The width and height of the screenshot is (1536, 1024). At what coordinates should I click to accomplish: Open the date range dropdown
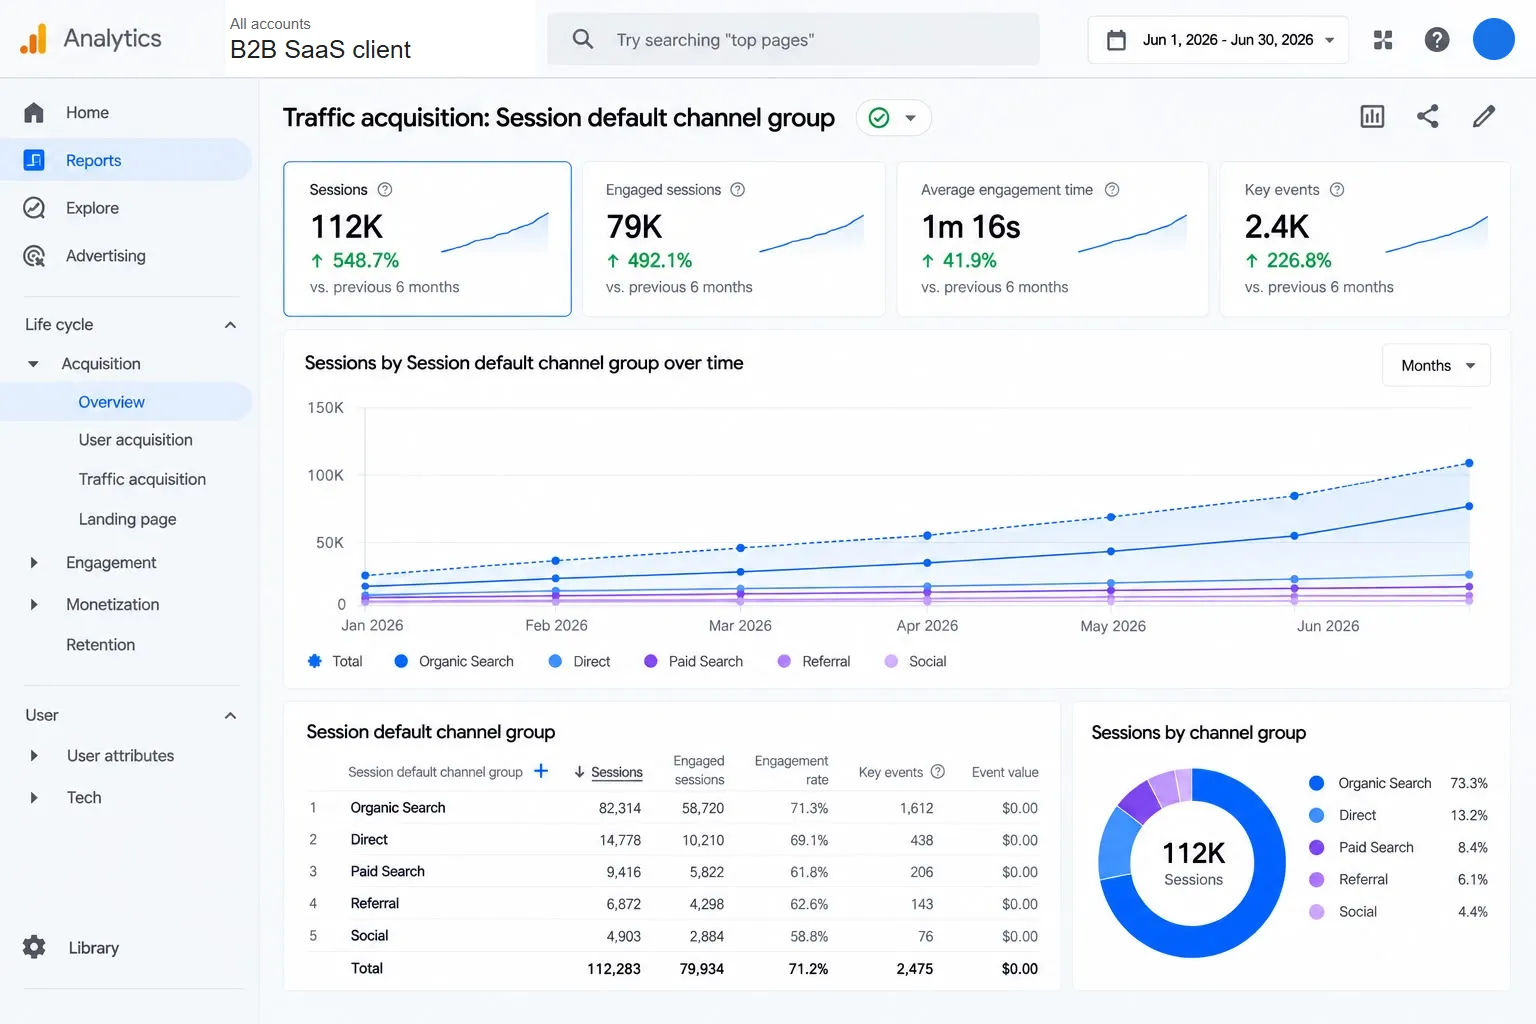click(x=1218, y=40)
